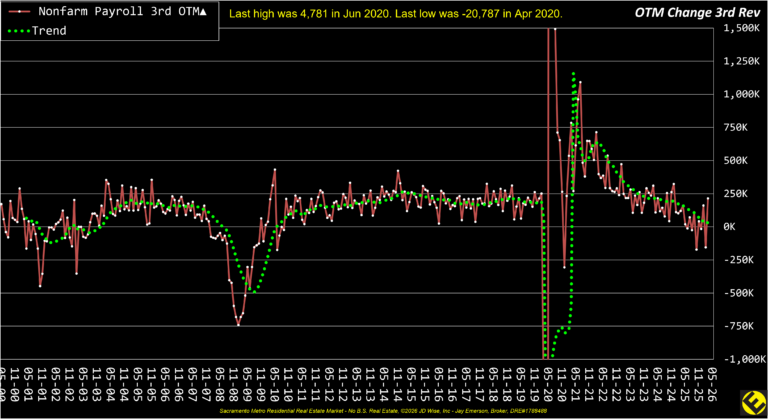Click the -1,000K y-axis label
The height and width of the screenshot is (419, 768).
point(744,359)
